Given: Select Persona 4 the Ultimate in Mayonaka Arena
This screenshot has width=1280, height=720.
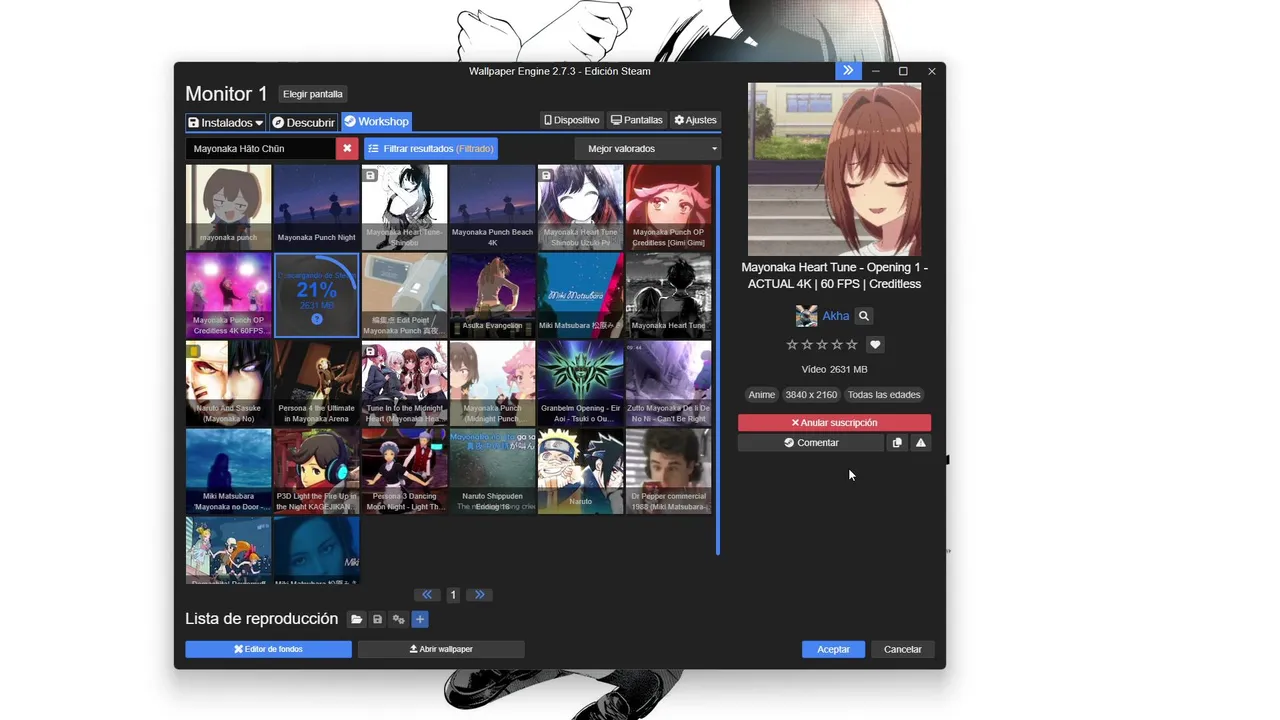Looking at the screenshot, I should point(316,383).
